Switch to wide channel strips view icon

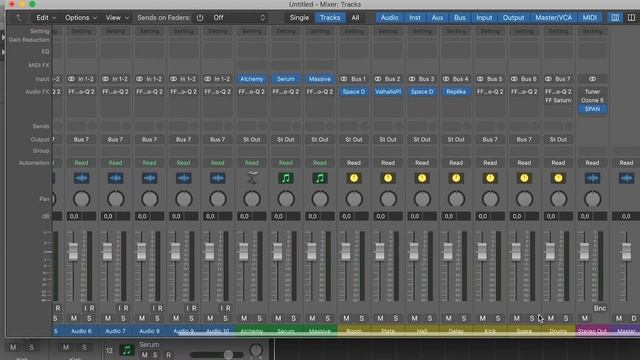click(x=631, y=18)
